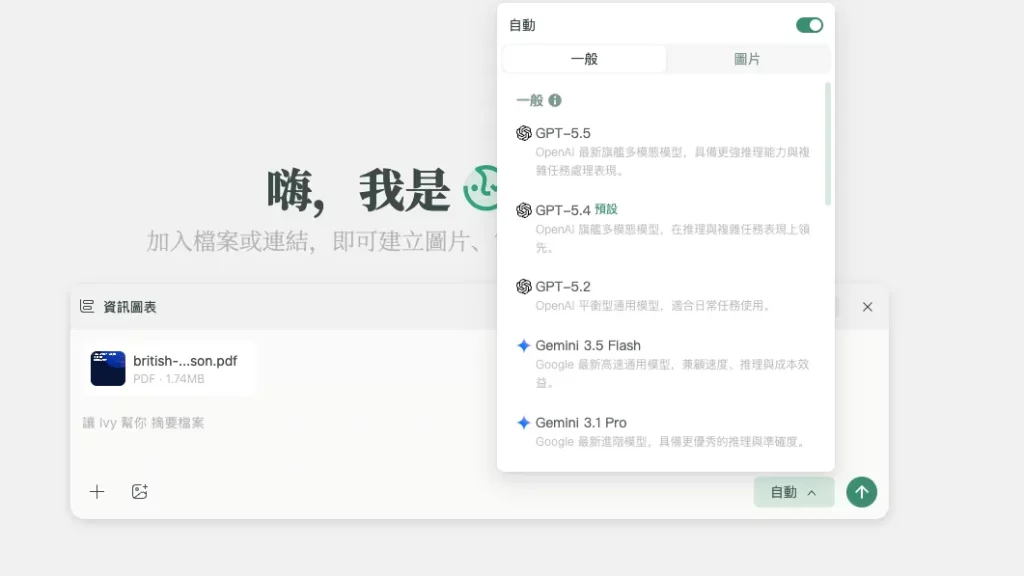Toggle the 自動 switch off
Screen dimensions: 1024x576
(x=809, y=25)
